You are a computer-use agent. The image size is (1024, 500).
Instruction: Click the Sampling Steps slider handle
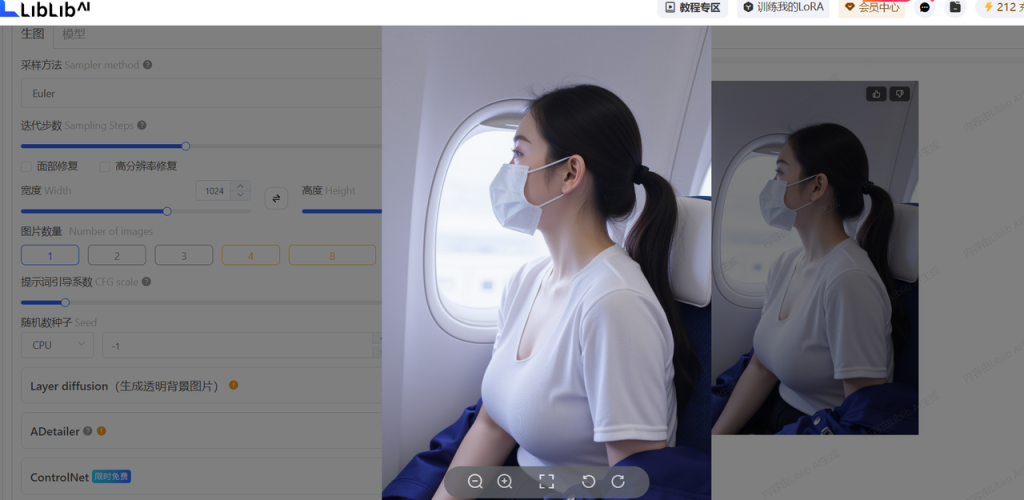pos(185,146)
